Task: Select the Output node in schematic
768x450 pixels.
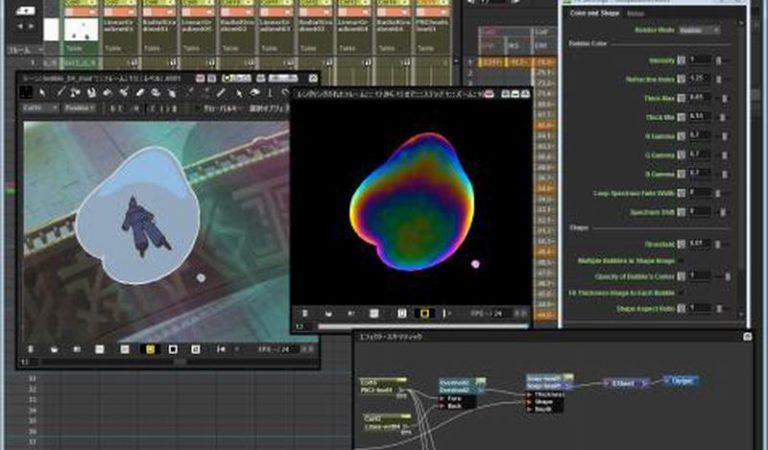Action: [681, 380]
